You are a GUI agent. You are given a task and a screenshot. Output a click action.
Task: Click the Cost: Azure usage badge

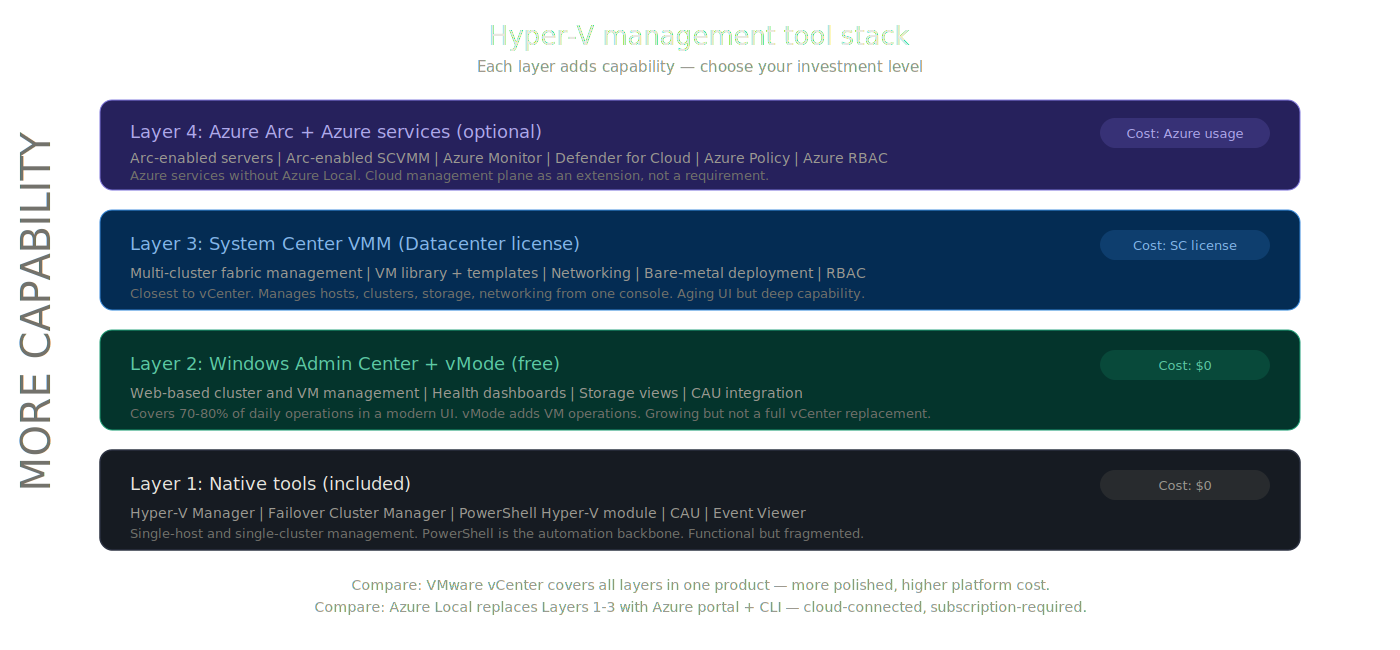[1184, 132]
